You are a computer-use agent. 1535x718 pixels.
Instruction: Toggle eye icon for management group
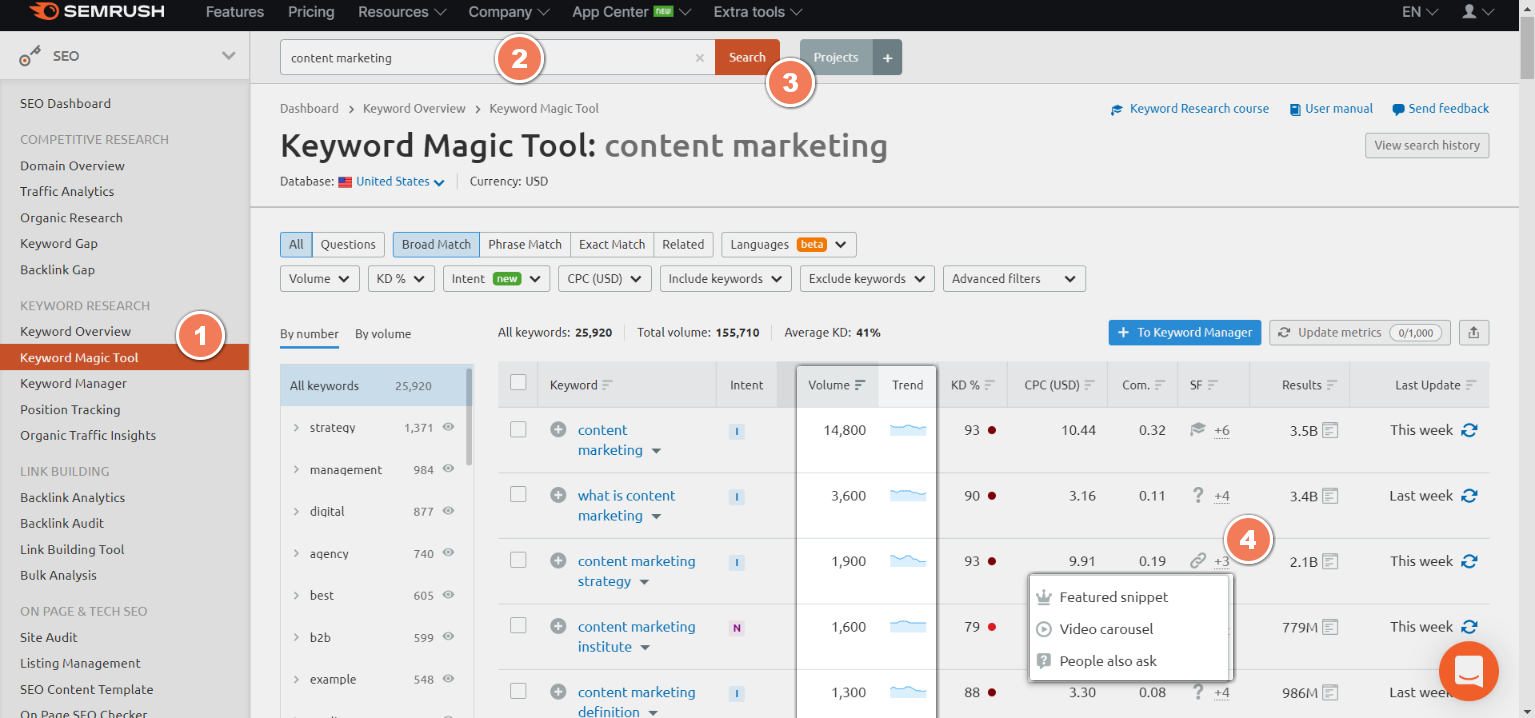[449, 469]
